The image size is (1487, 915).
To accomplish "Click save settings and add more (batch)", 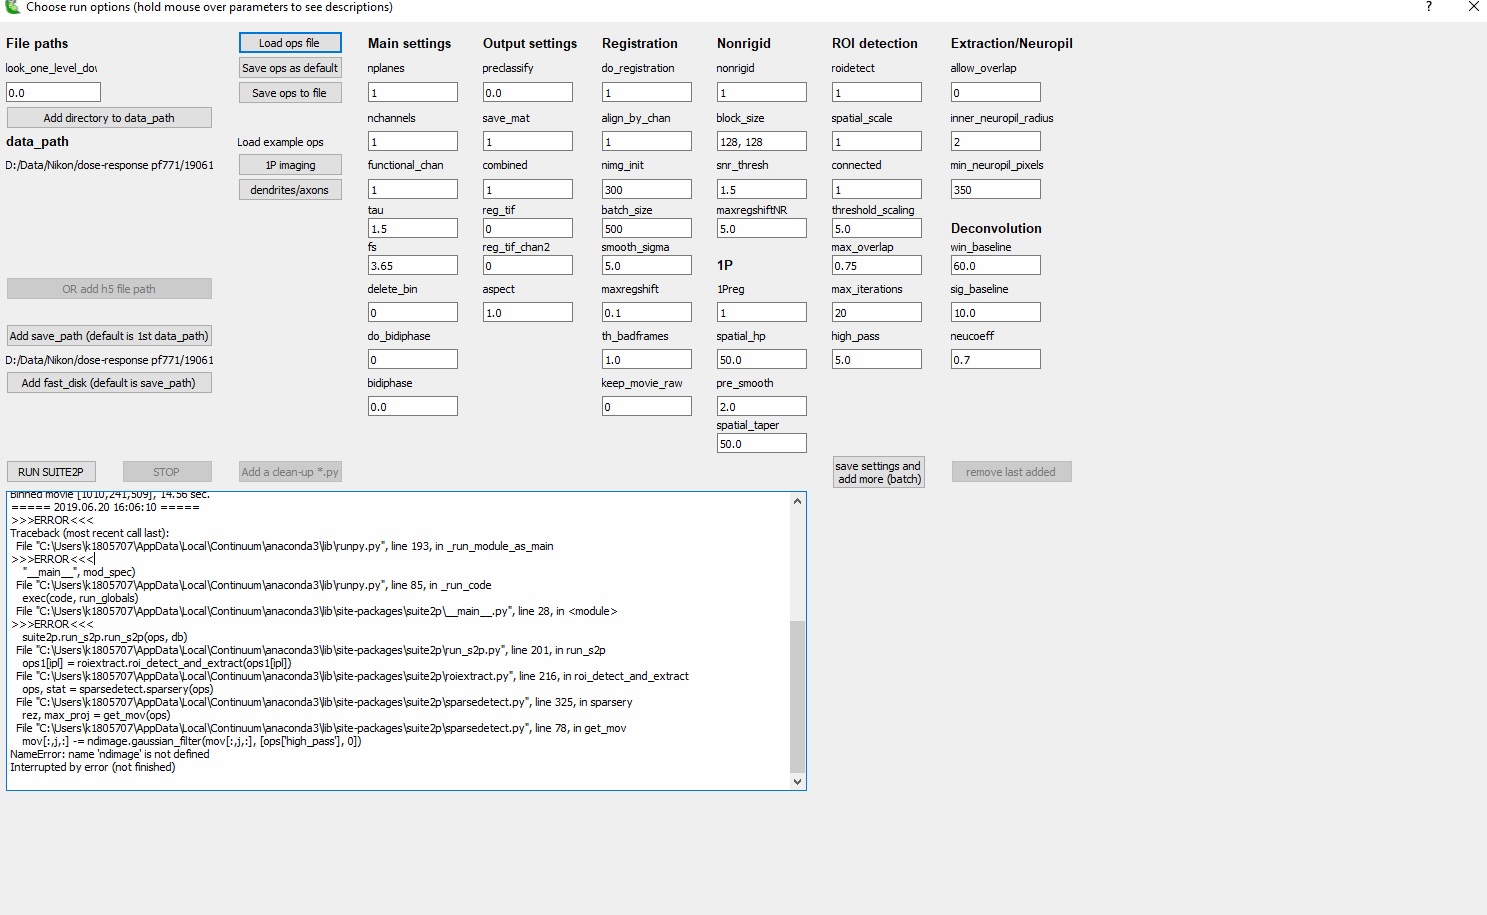I will pos(877,471).
